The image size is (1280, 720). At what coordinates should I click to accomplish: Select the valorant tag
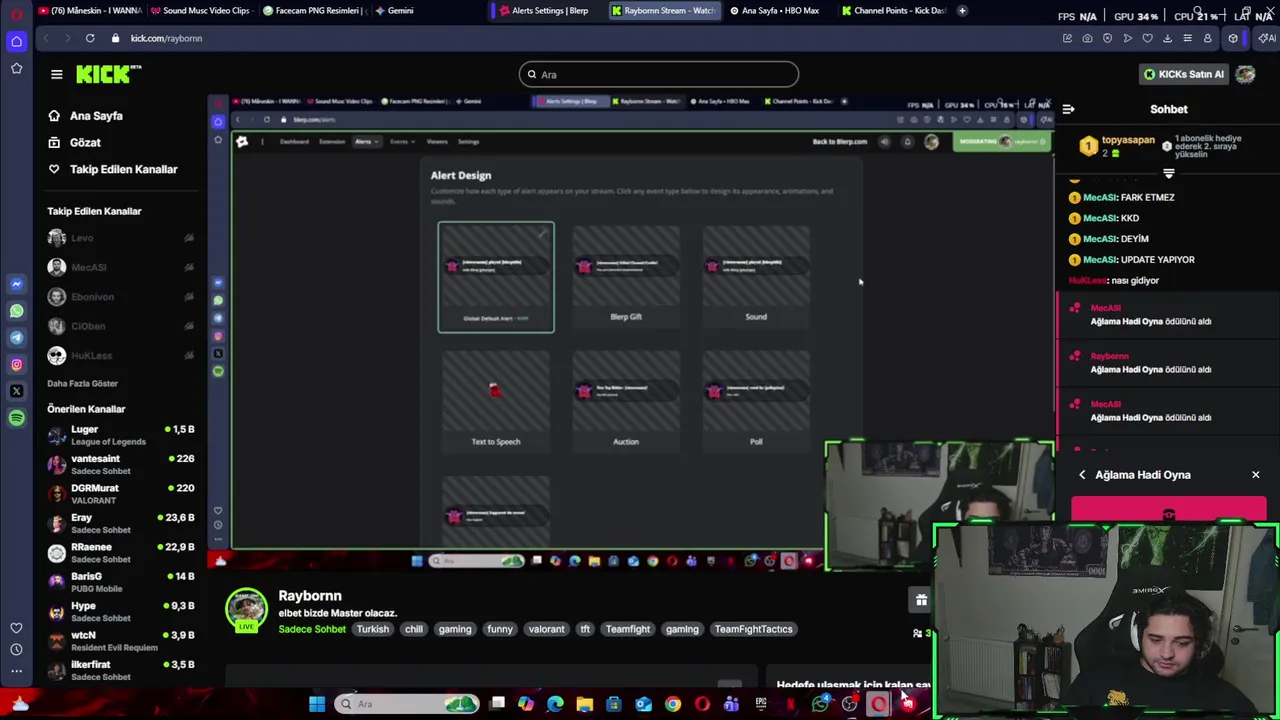546,629
